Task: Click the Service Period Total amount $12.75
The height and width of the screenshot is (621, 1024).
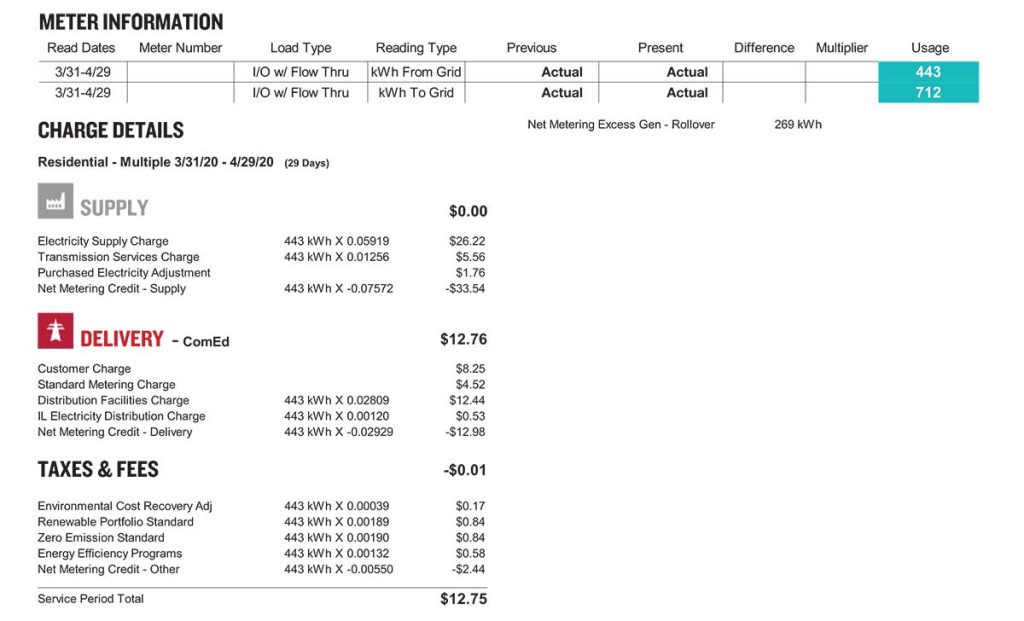Action: pyautogui.click(x=464, y=599)
